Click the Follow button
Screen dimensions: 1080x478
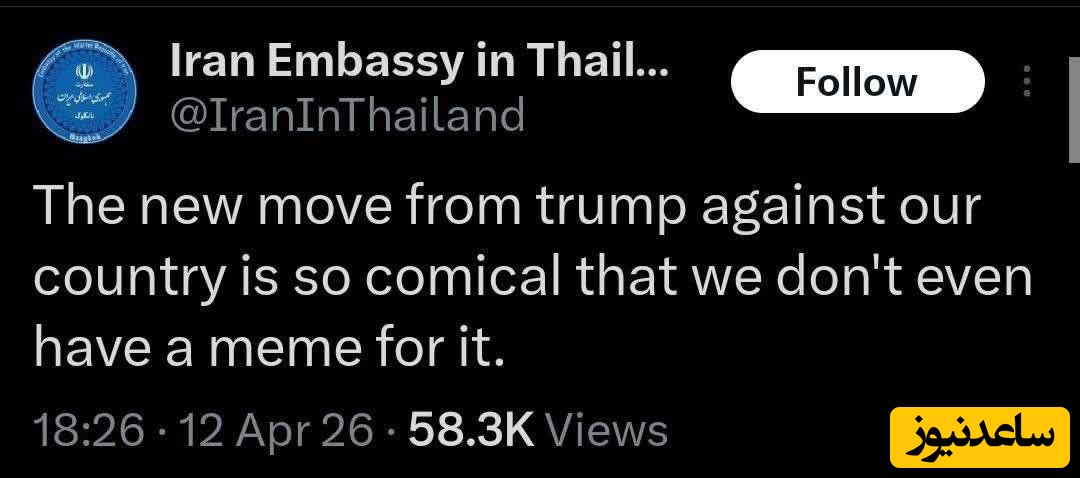(x=856, y=82)
